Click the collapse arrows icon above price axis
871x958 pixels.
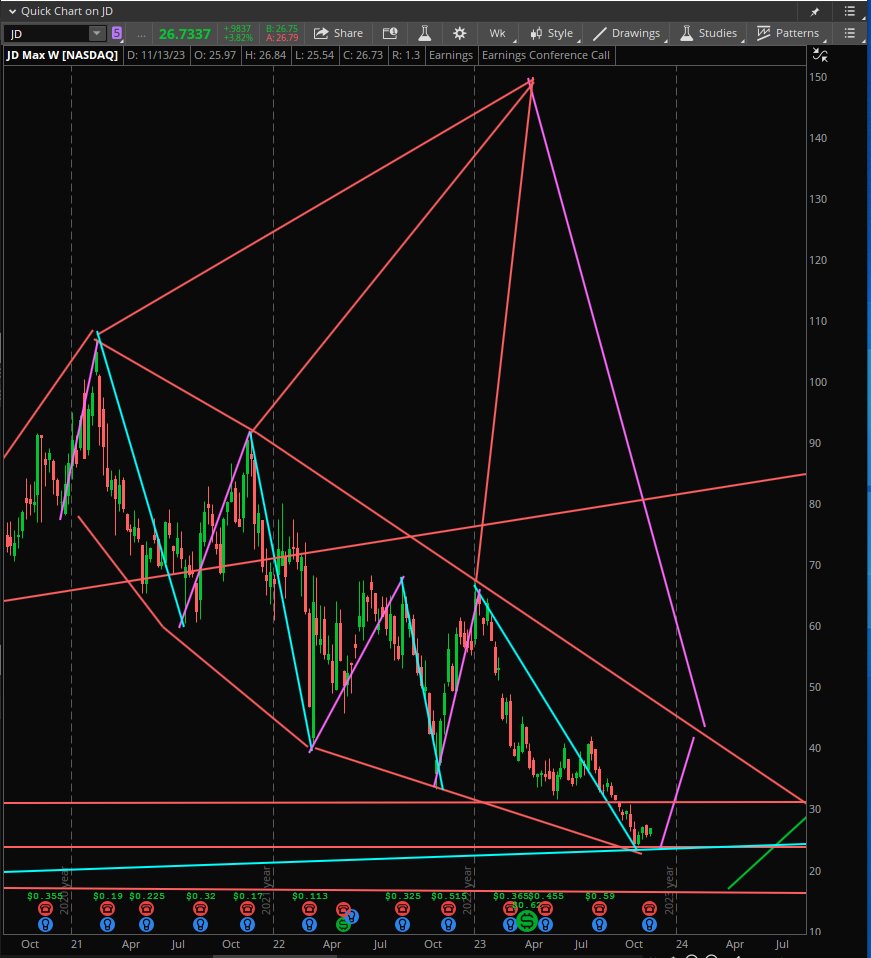point(820,56)
